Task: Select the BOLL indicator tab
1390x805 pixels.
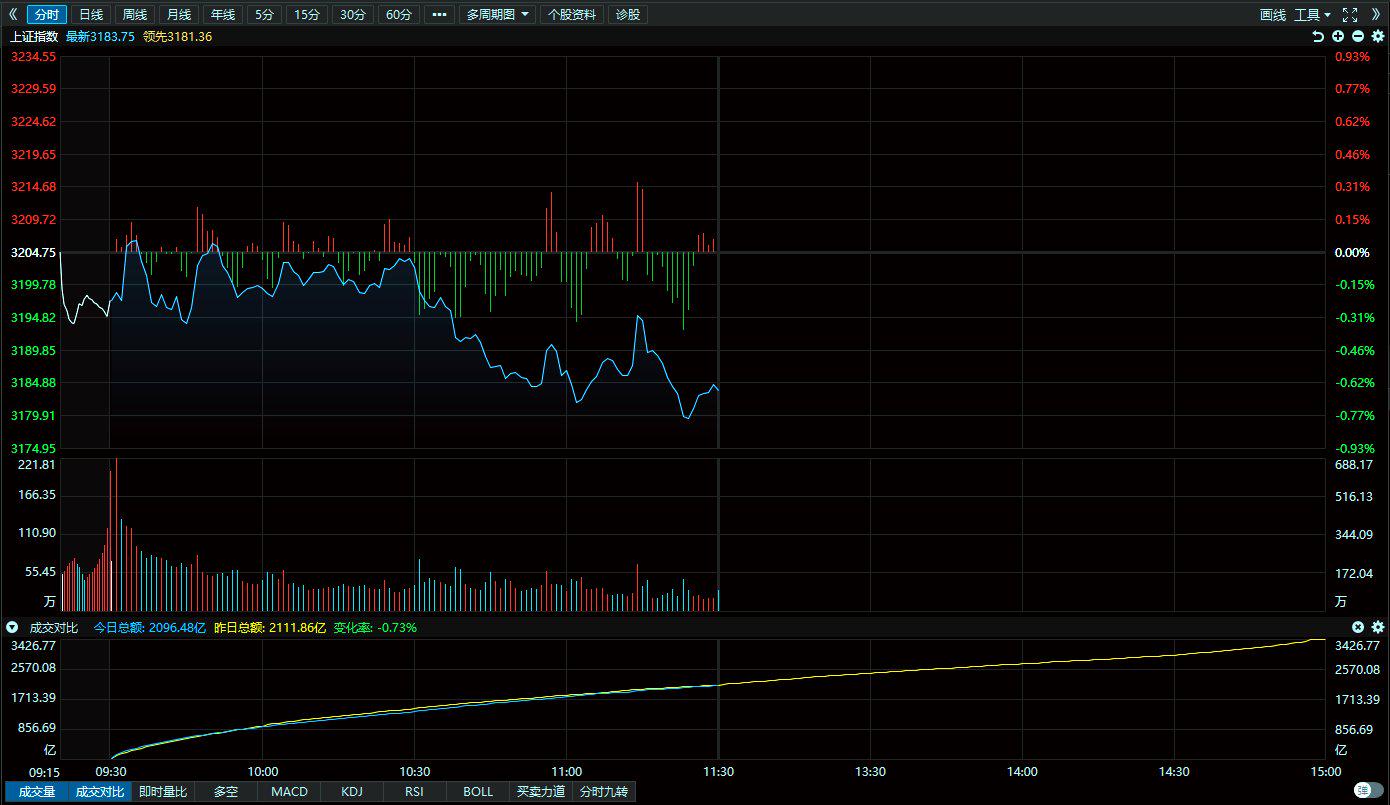Action: coord(478,791)
